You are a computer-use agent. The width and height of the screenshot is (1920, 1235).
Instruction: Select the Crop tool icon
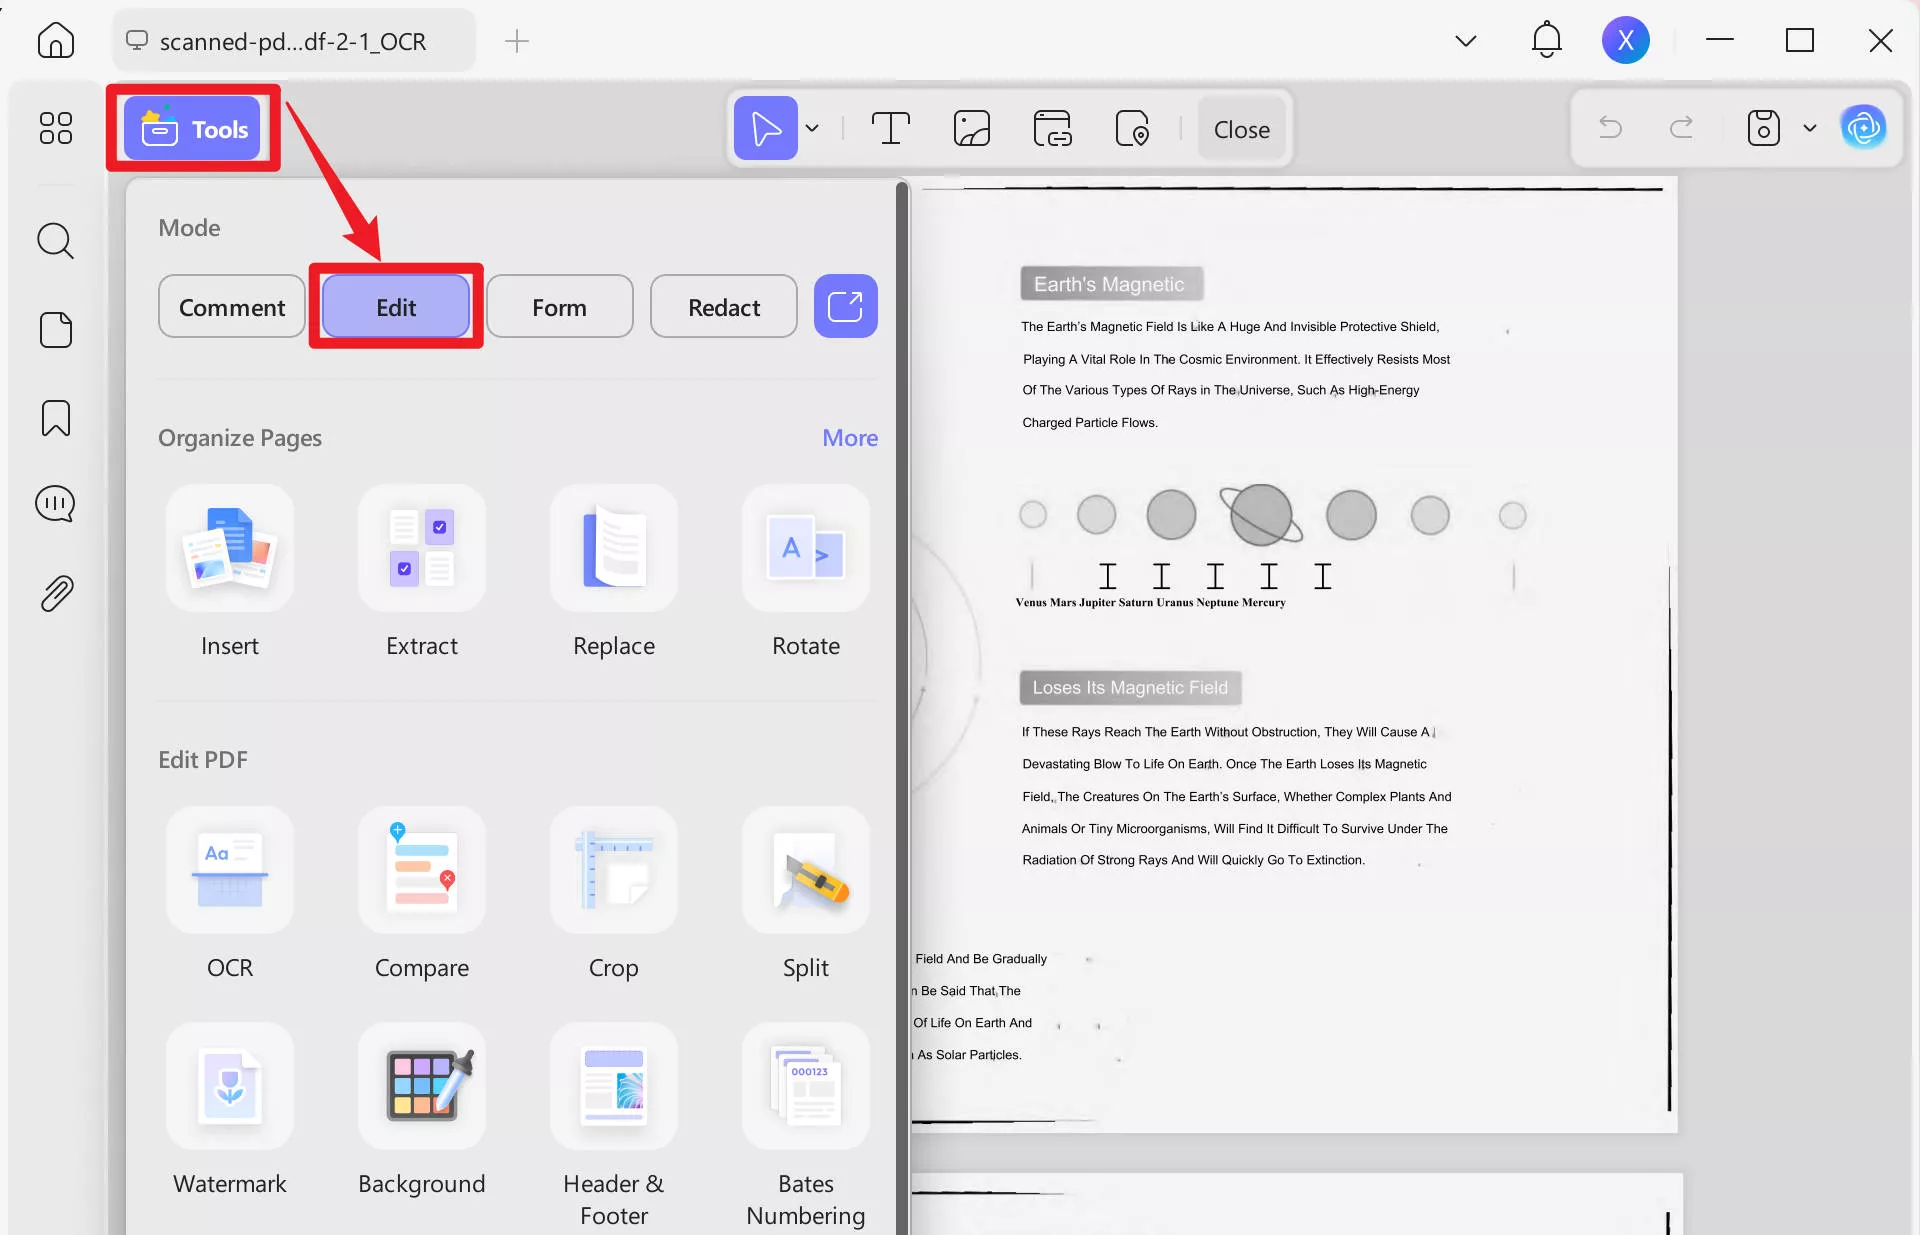(613, 871)
